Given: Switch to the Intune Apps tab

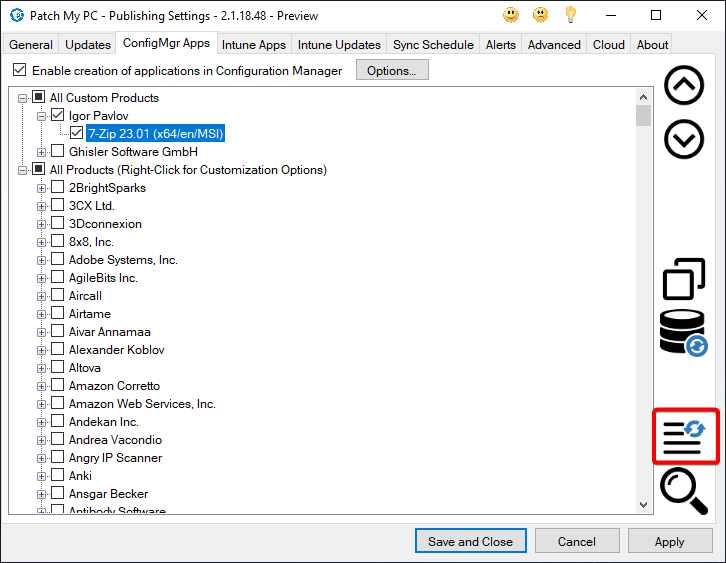Looking at the screenshot, I should pyautogui.click(x=253, y=45).
